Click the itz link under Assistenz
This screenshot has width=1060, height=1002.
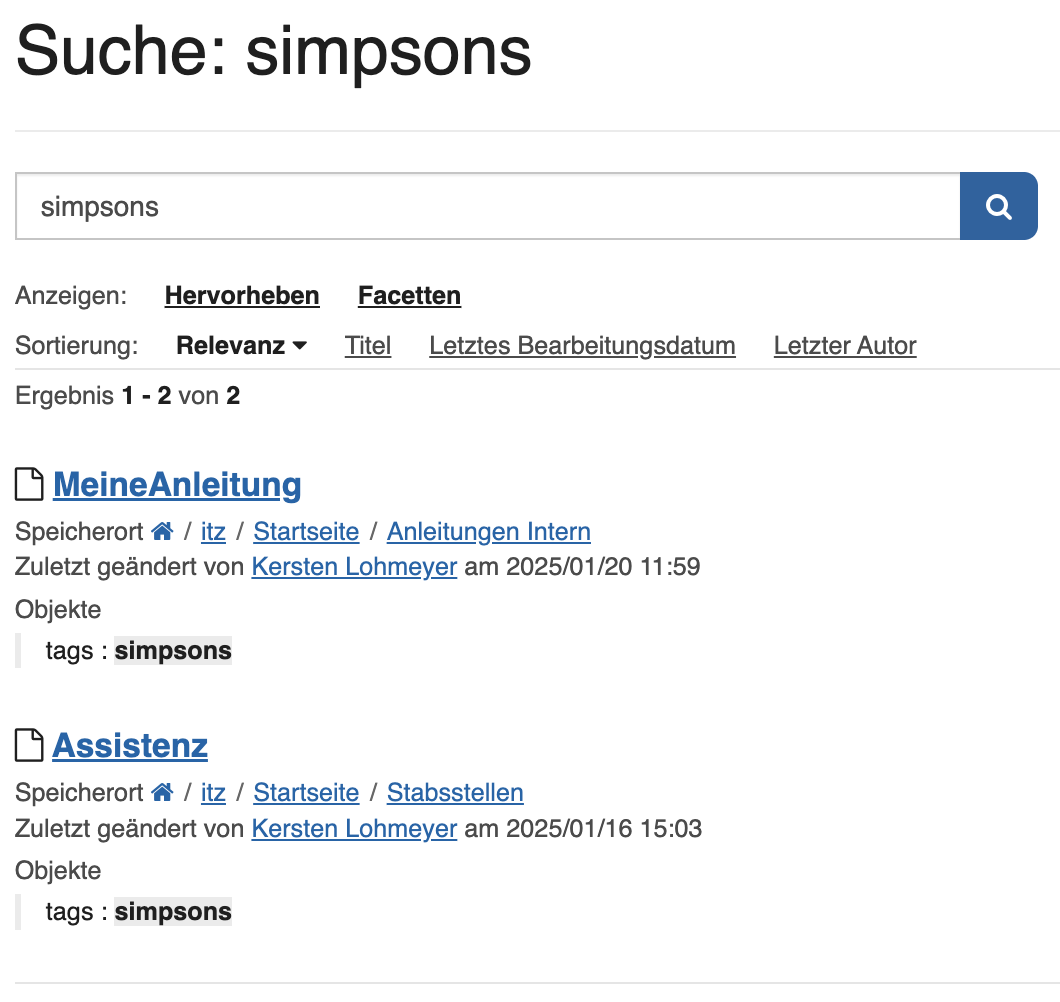click(x=213, y=792)
